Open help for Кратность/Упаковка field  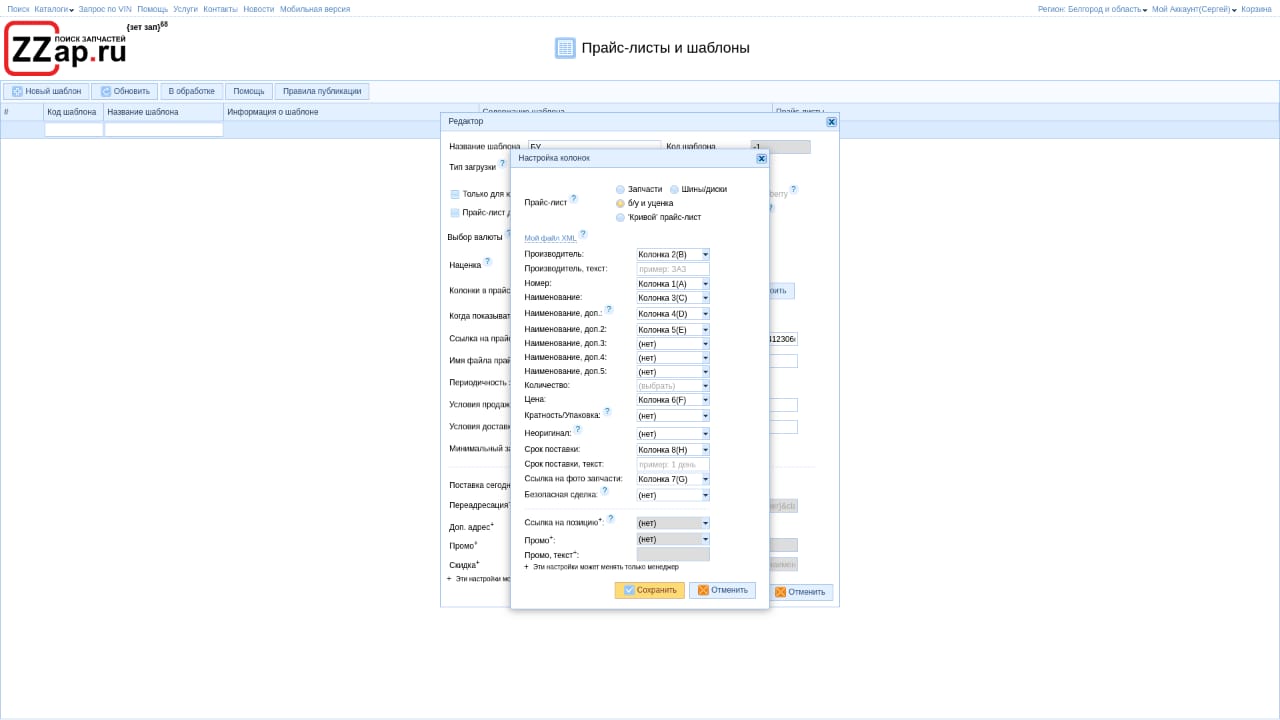pyautogui.click(x=606, y=411)
